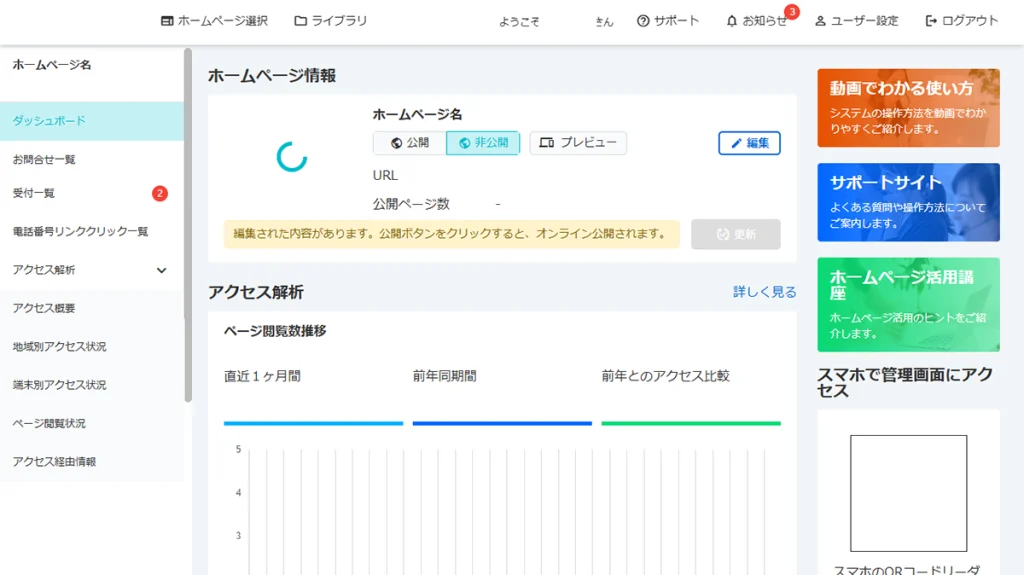The image size is (1024, 575).
Task: Open お知らせ bell notifications
Action: point(732,21)
